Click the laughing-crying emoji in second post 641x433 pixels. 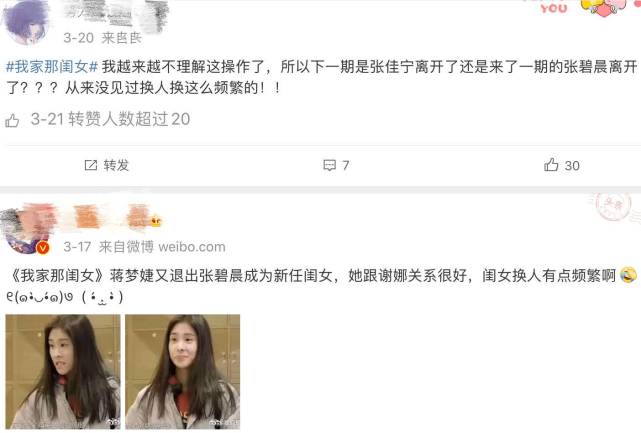628,275
